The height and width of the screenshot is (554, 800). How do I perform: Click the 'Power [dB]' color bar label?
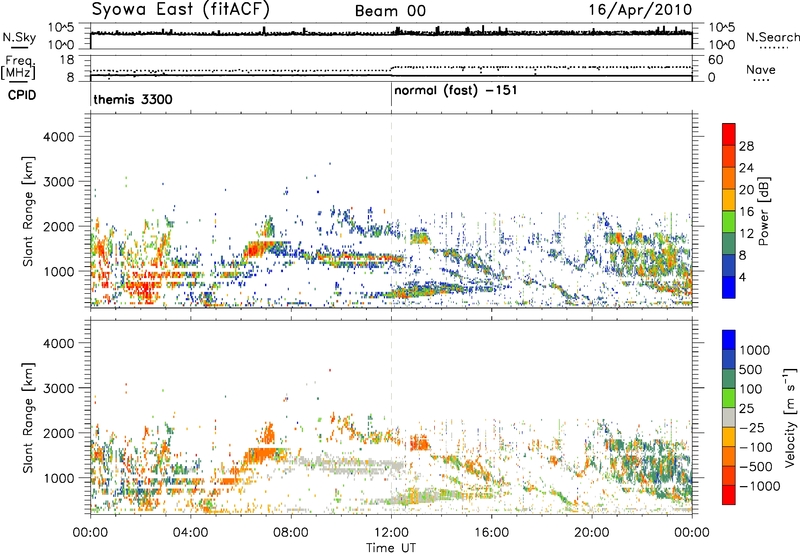coord(763,211)
